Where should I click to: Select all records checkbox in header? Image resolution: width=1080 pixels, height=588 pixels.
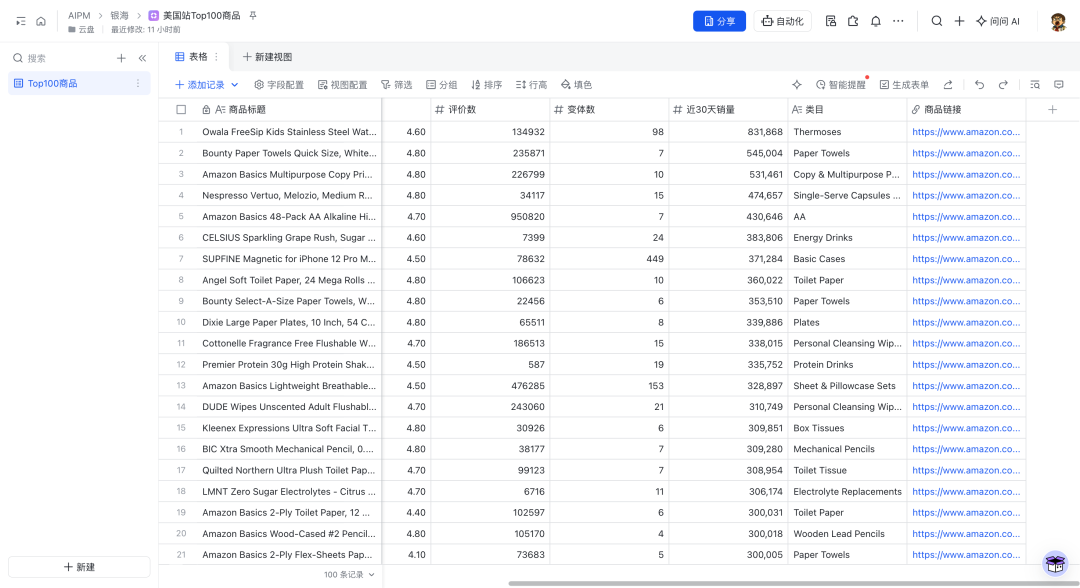pos(181,109)
